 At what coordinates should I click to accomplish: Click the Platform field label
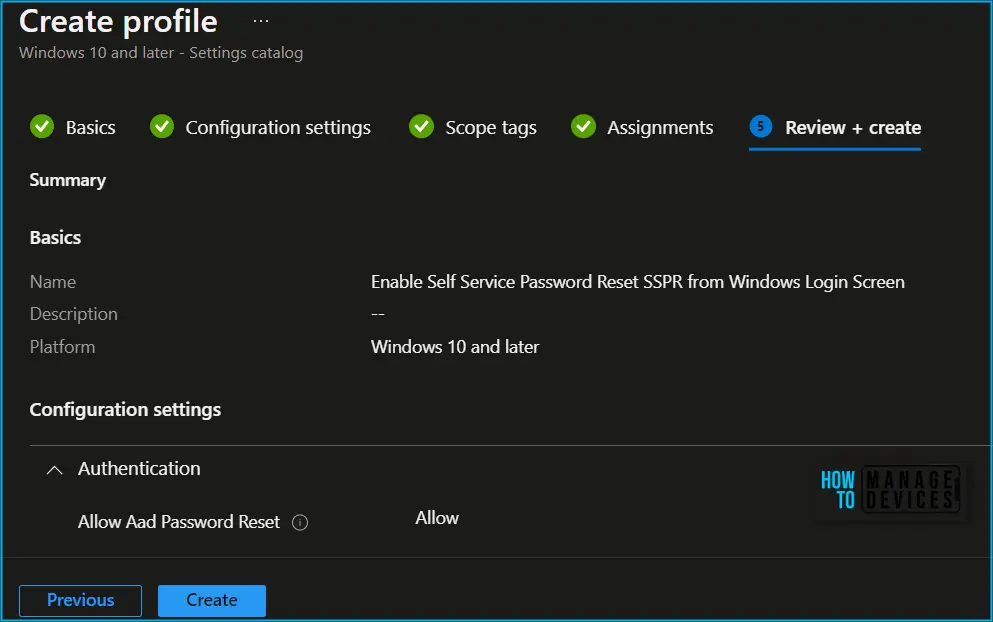62,347
